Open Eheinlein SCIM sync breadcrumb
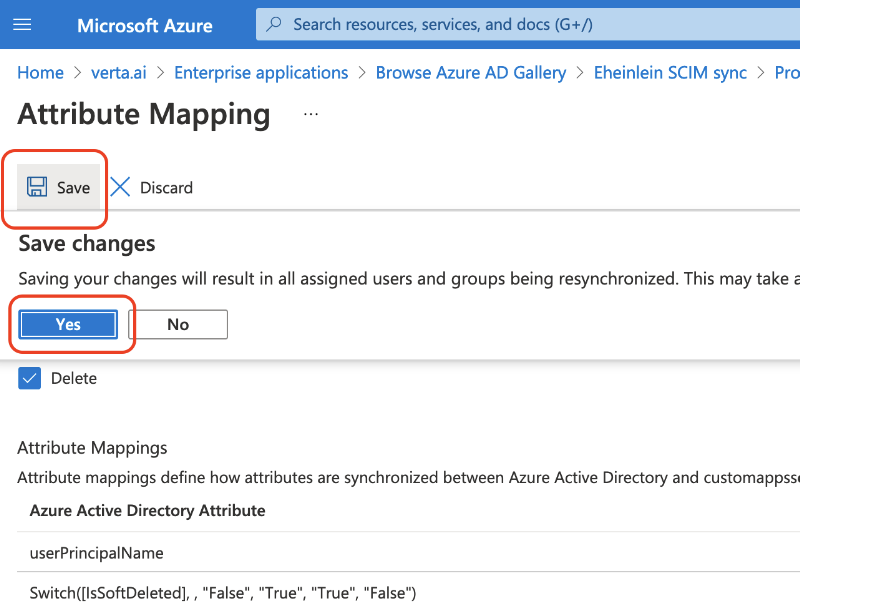The image size is (882, 608). [670, 73]
